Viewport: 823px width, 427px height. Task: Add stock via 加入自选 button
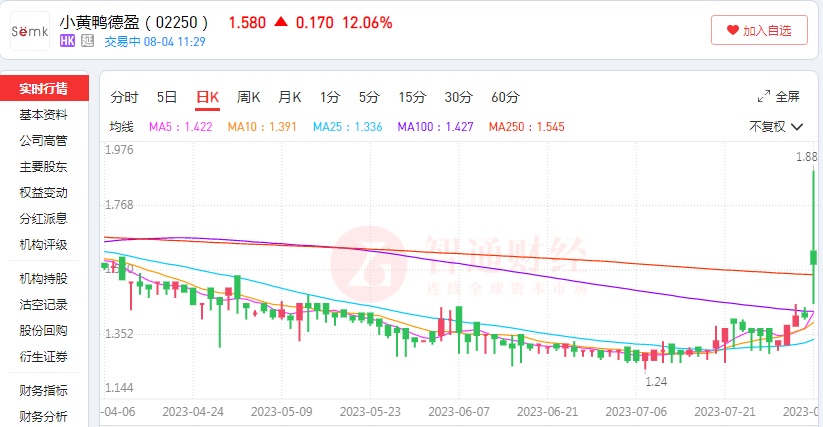(x=759, y=30)
